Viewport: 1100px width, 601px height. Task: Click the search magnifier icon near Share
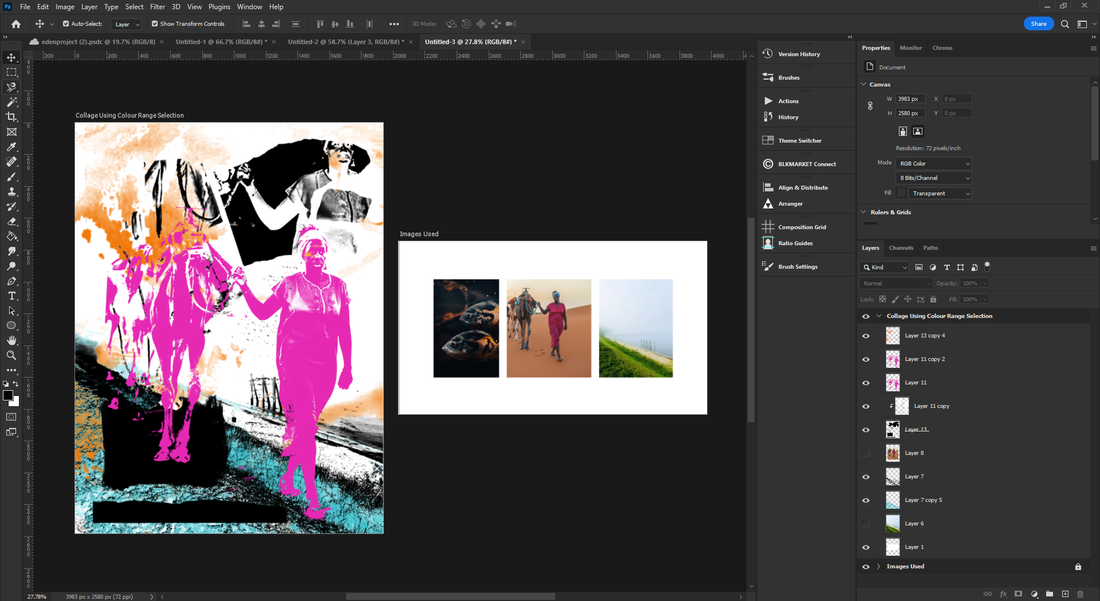[1065, 24]
